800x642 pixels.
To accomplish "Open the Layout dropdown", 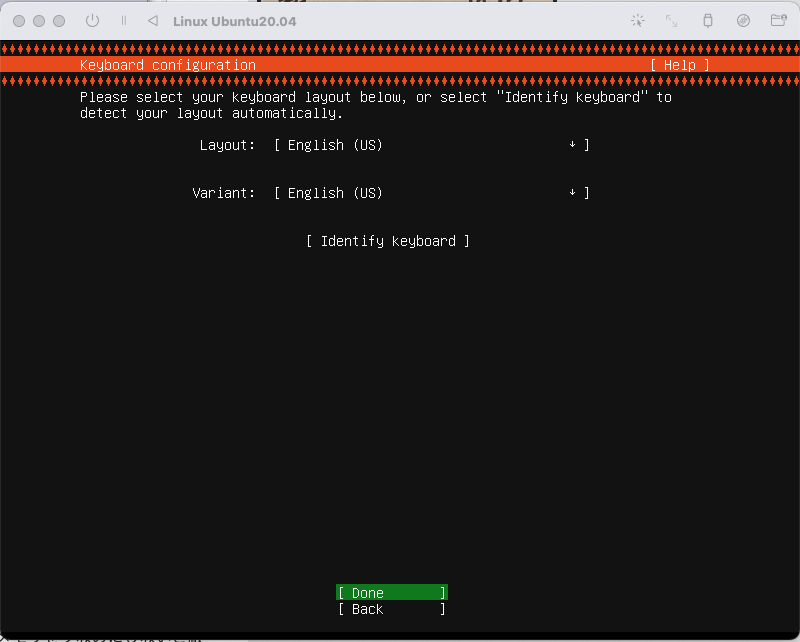I will 432,145.
